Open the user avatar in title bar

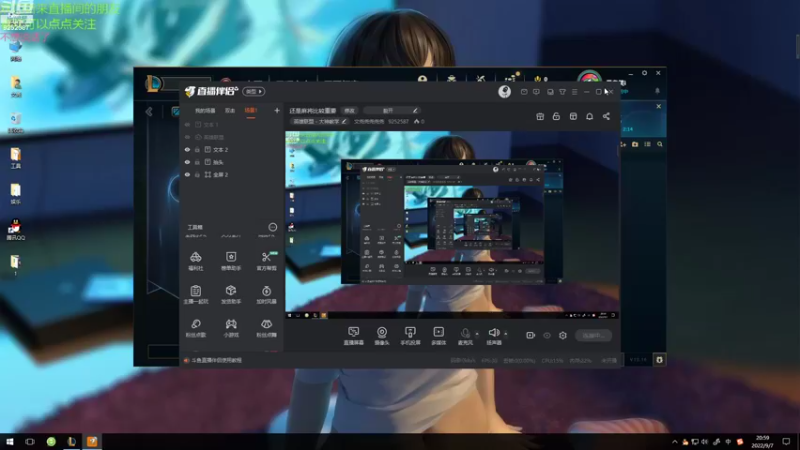[x=505, y=91]
